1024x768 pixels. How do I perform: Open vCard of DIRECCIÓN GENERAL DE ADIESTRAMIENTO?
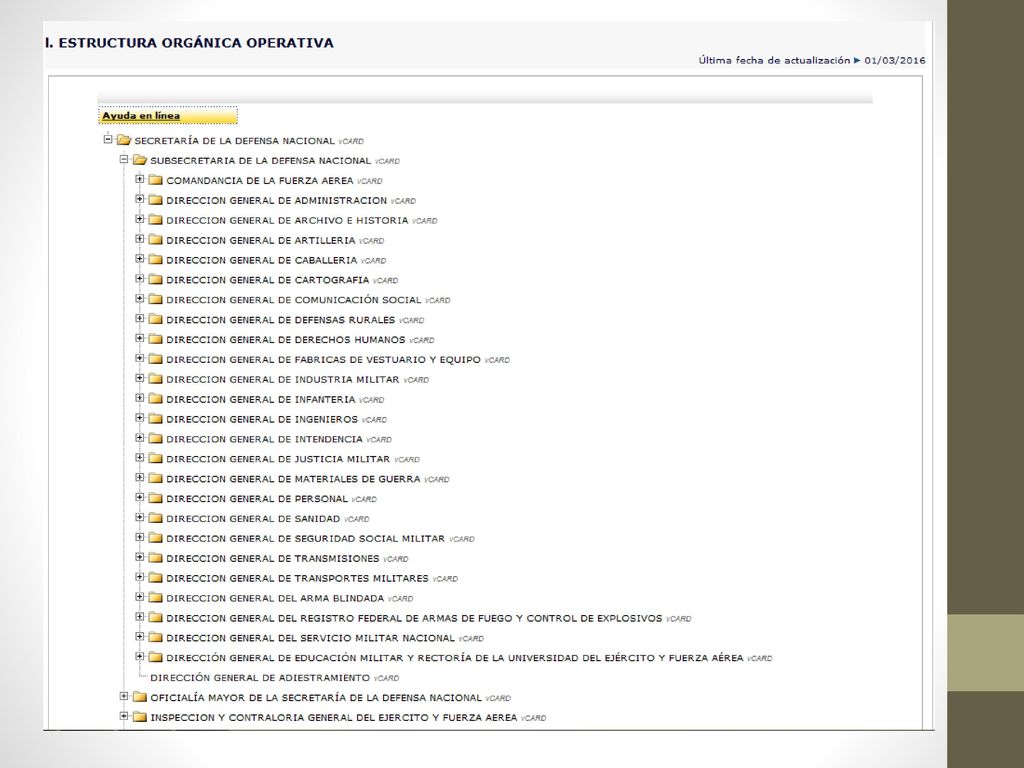387,679
